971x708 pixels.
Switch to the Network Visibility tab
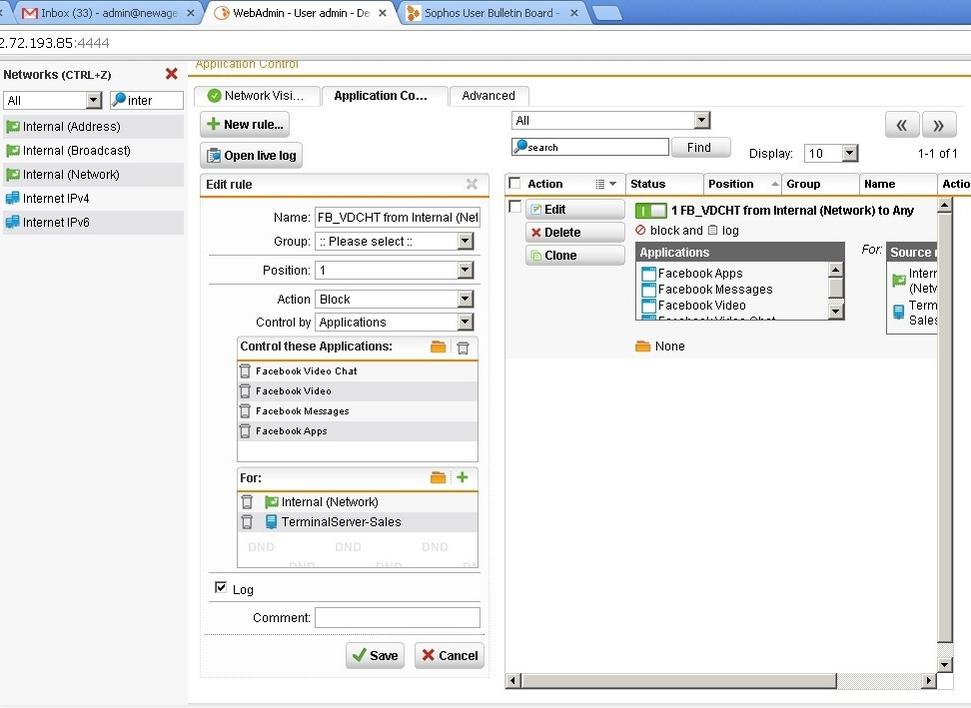[257, 95]
